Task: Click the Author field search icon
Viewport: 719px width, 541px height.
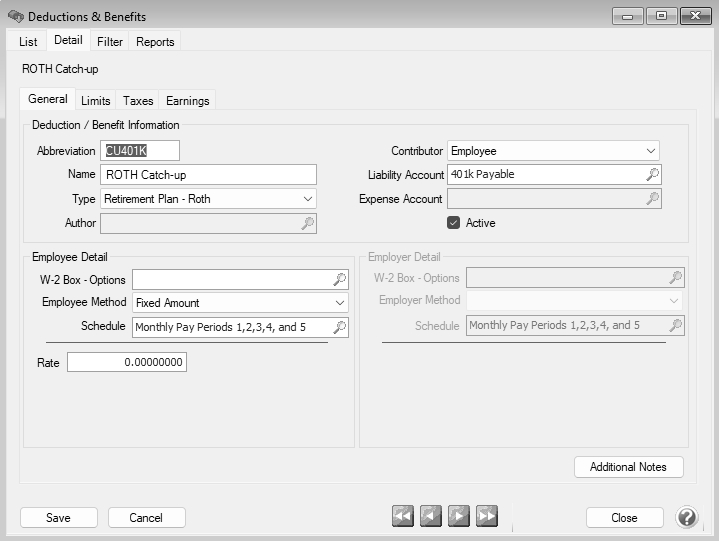Action: click(308, 223)
